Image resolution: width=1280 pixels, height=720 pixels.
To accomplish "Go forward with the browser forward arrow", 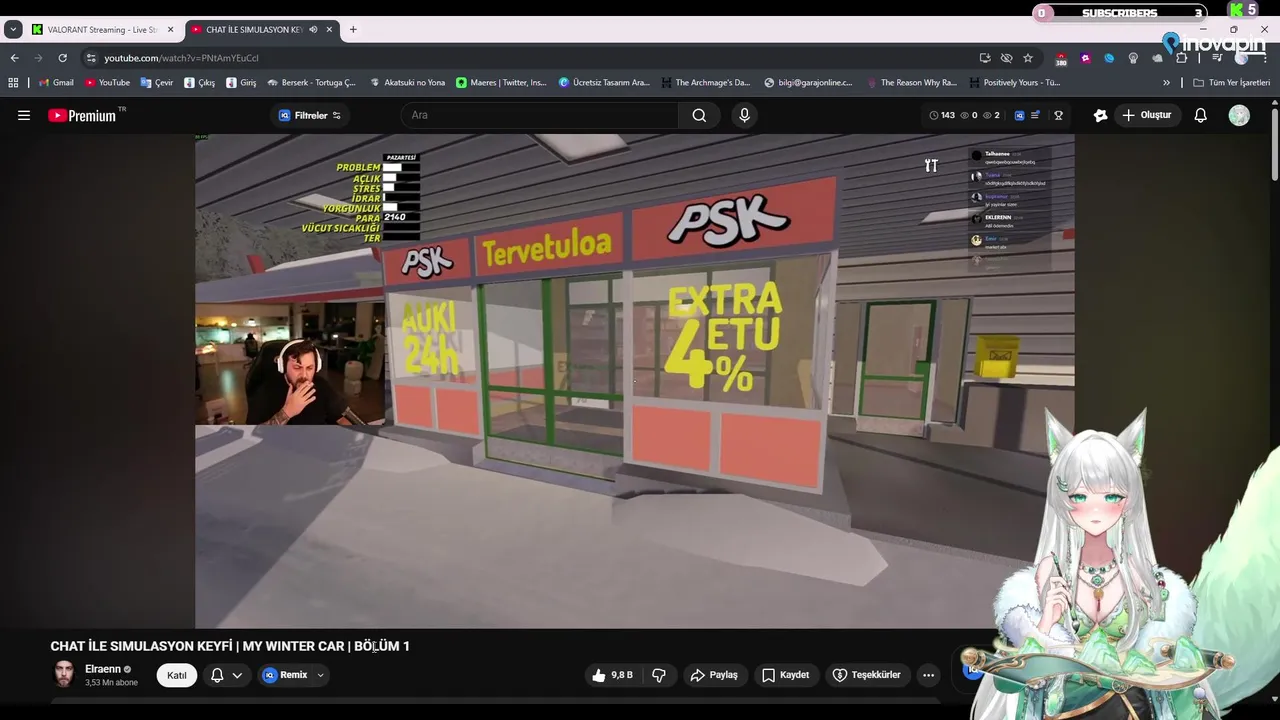I will pos(38,58).
